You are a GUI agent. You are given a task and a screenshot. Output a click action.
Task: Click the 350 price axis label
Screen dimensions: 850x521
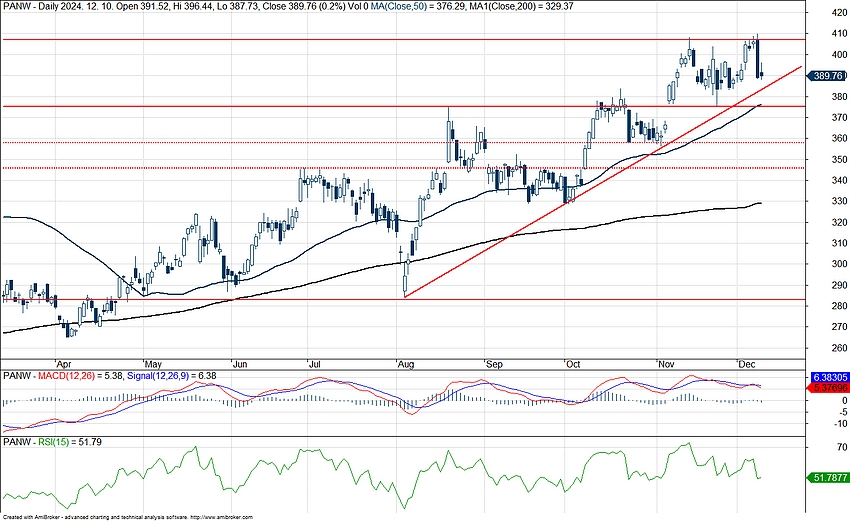839,159
